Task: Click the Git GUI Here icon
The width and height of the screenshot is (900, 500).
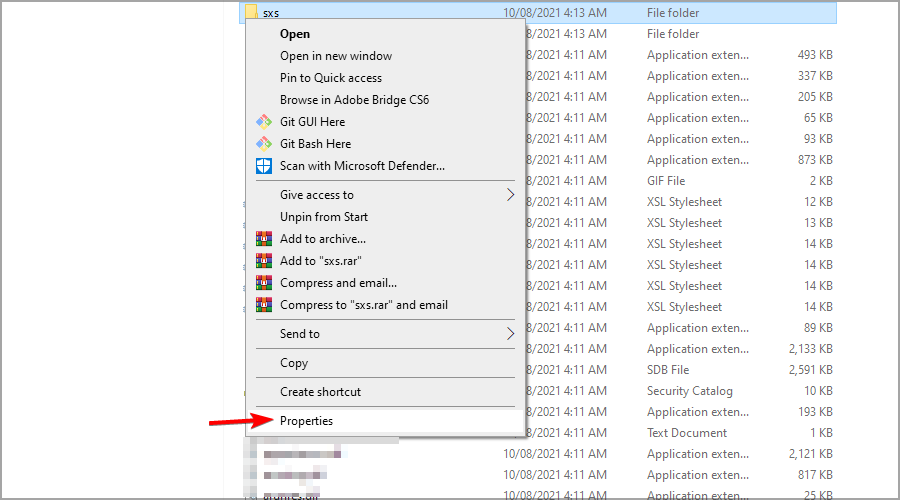Action: click(264, 122)
